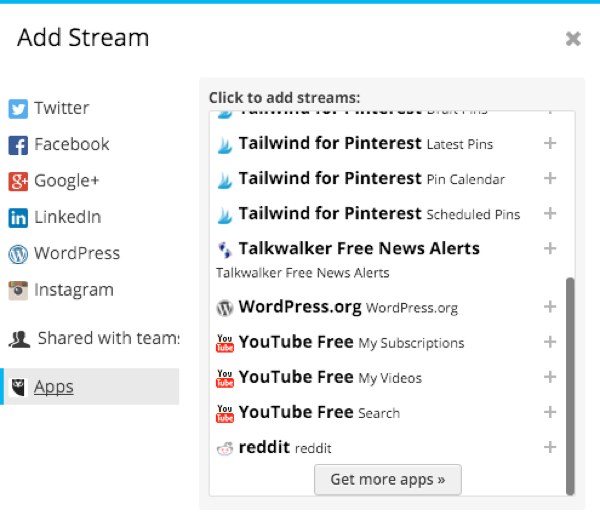Open the Apps tab
Screen dimensions: 600x527
coord(91,387)
